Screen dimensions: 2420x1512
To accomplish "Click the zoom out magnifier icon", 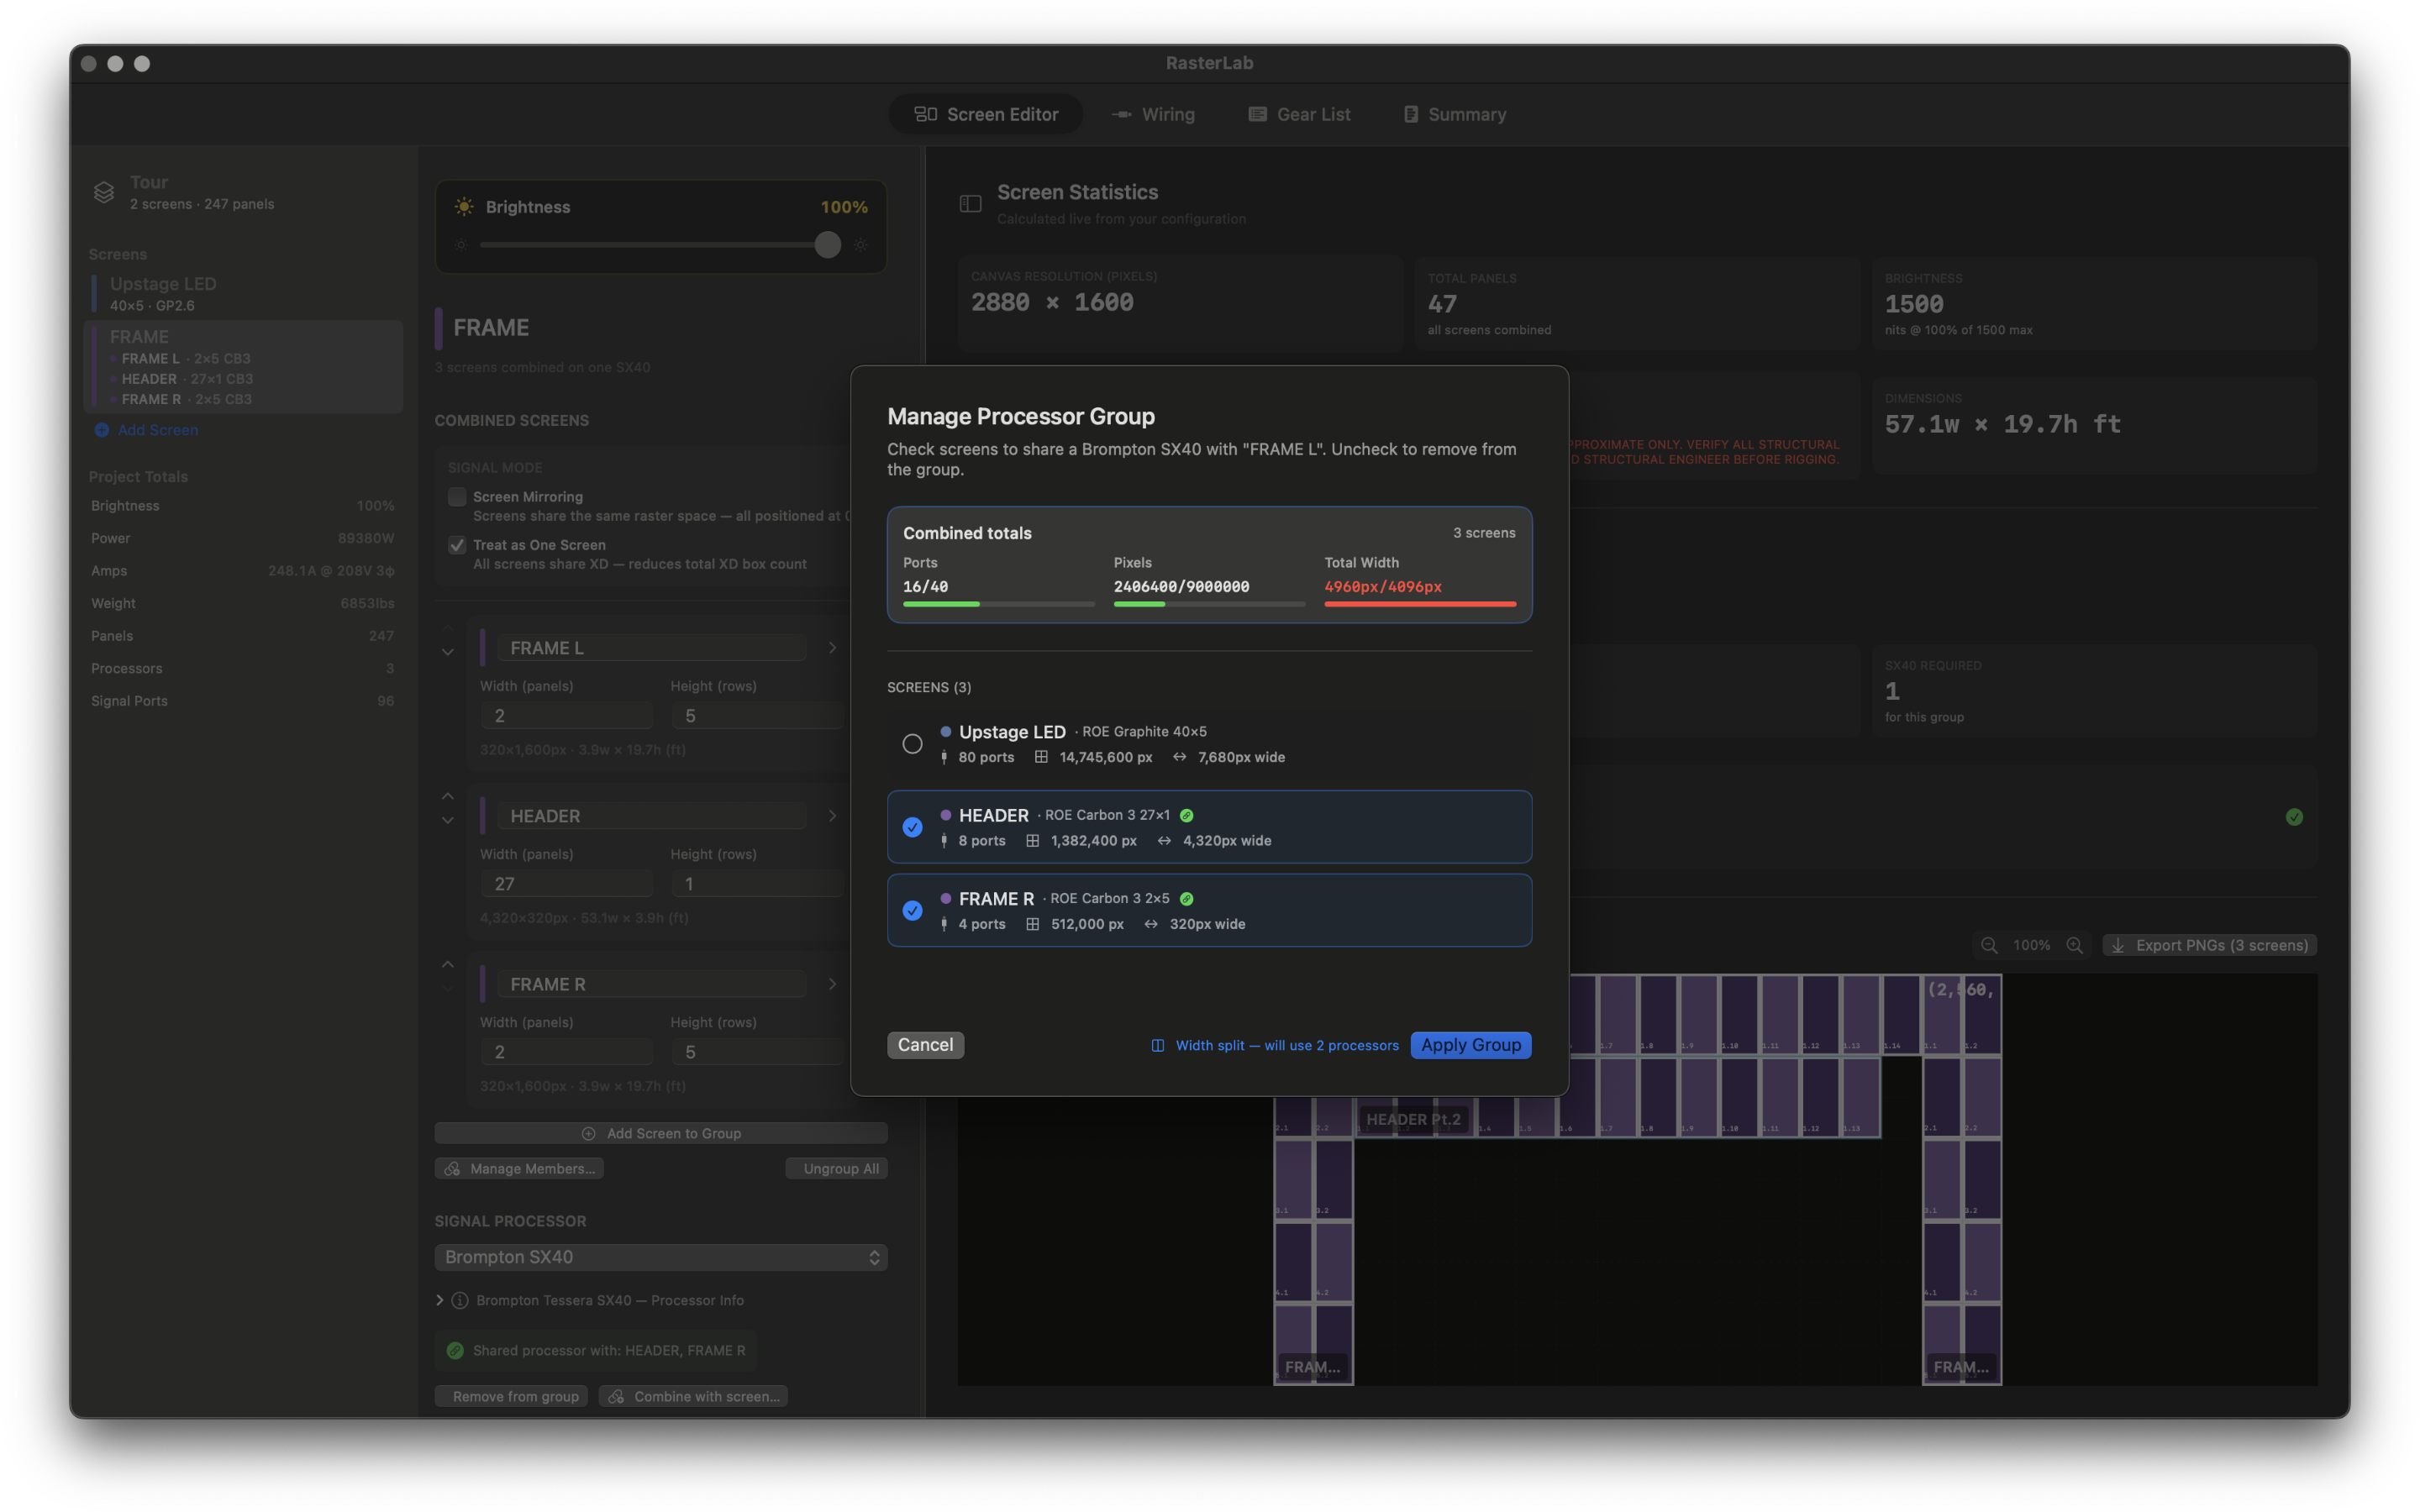I will pos(1989,945).
